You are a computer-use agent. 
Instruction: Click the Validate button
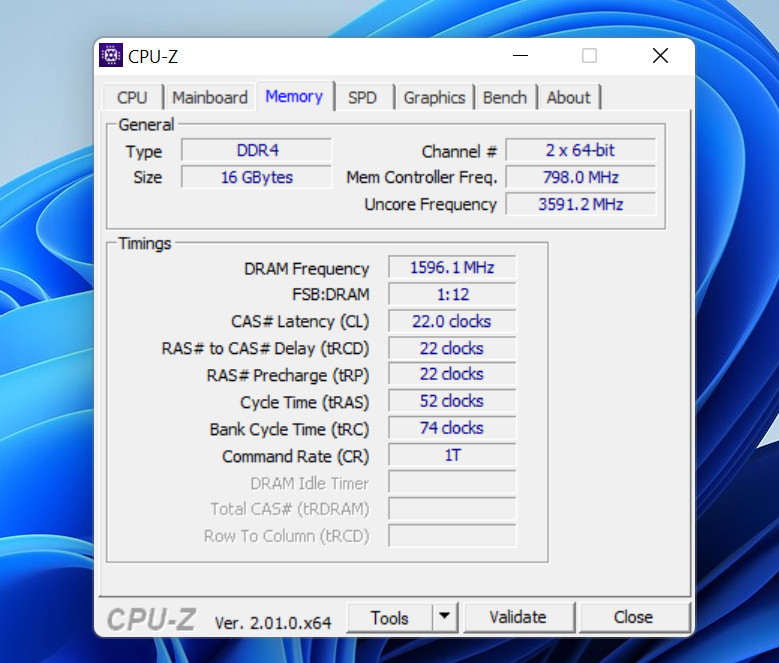518,617
